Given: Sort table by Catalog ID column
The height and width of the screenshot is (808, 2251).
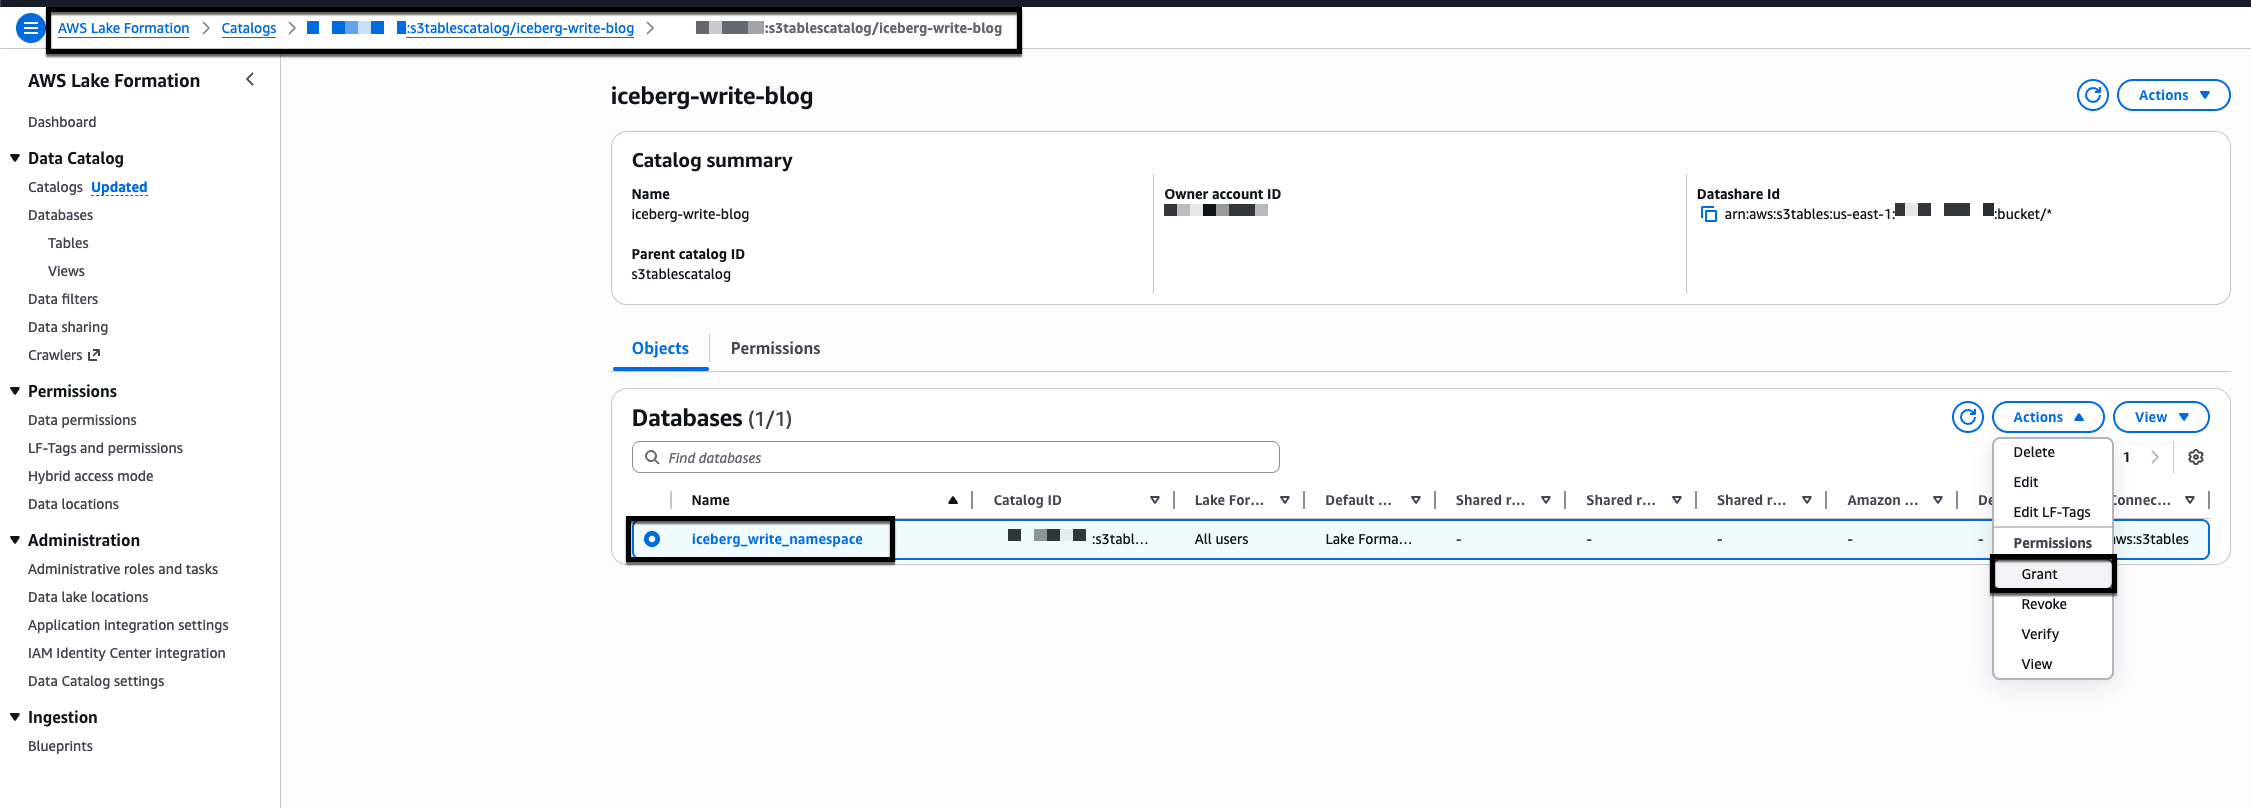Looking at the screenshot, I should (1154, 500).
